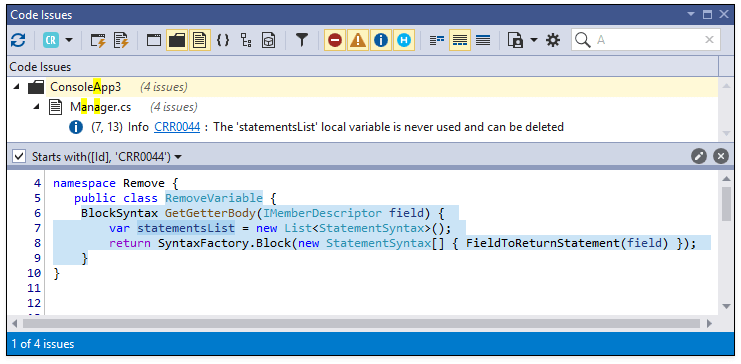Click the cube member grouping icon
741x364 pixels.
(268, 41)
